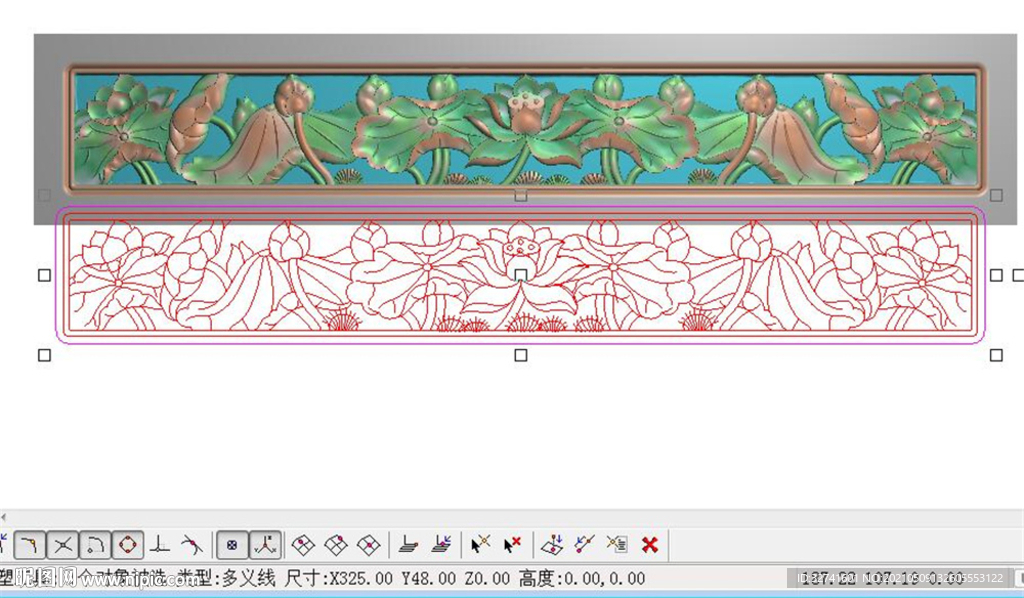Click the bottom-right selection handle
The width and height of the screenshot is (1024, 598).
coord(996,355)
